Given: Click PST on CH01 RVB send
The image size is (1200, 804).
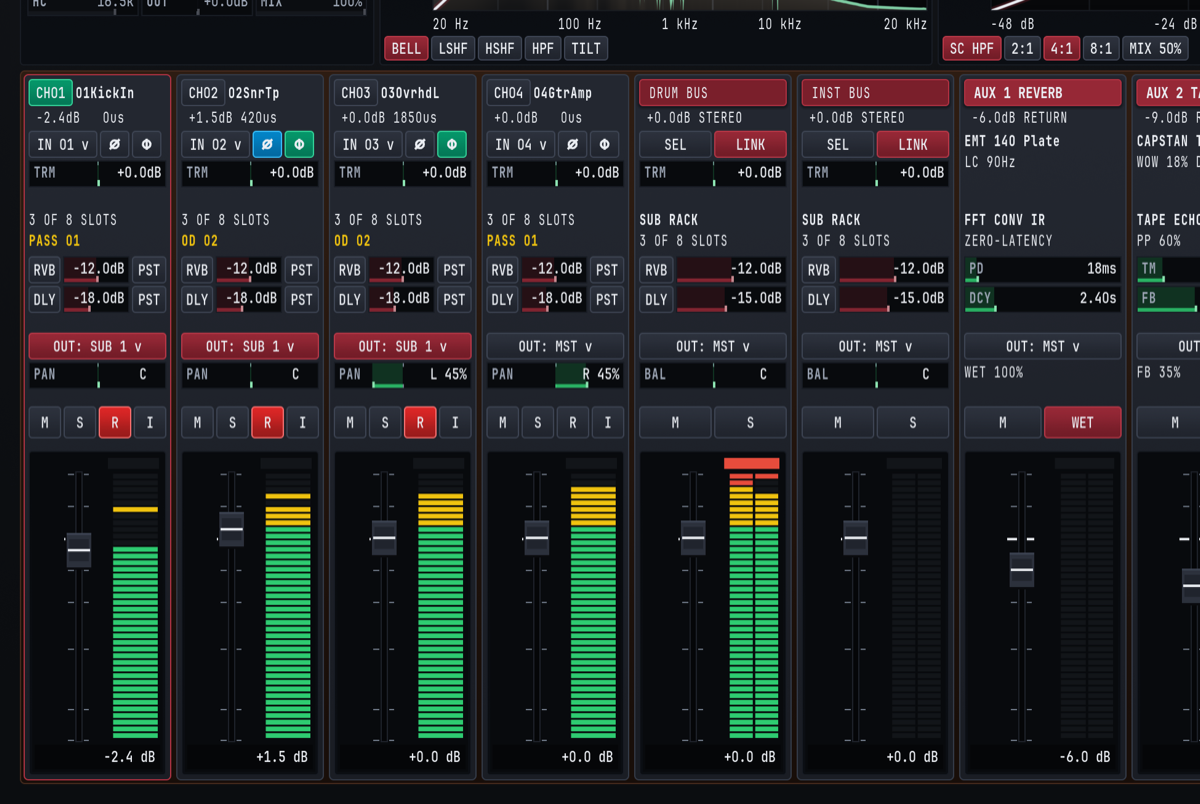Looking at the screenshot, I should (x=149, y=270).
